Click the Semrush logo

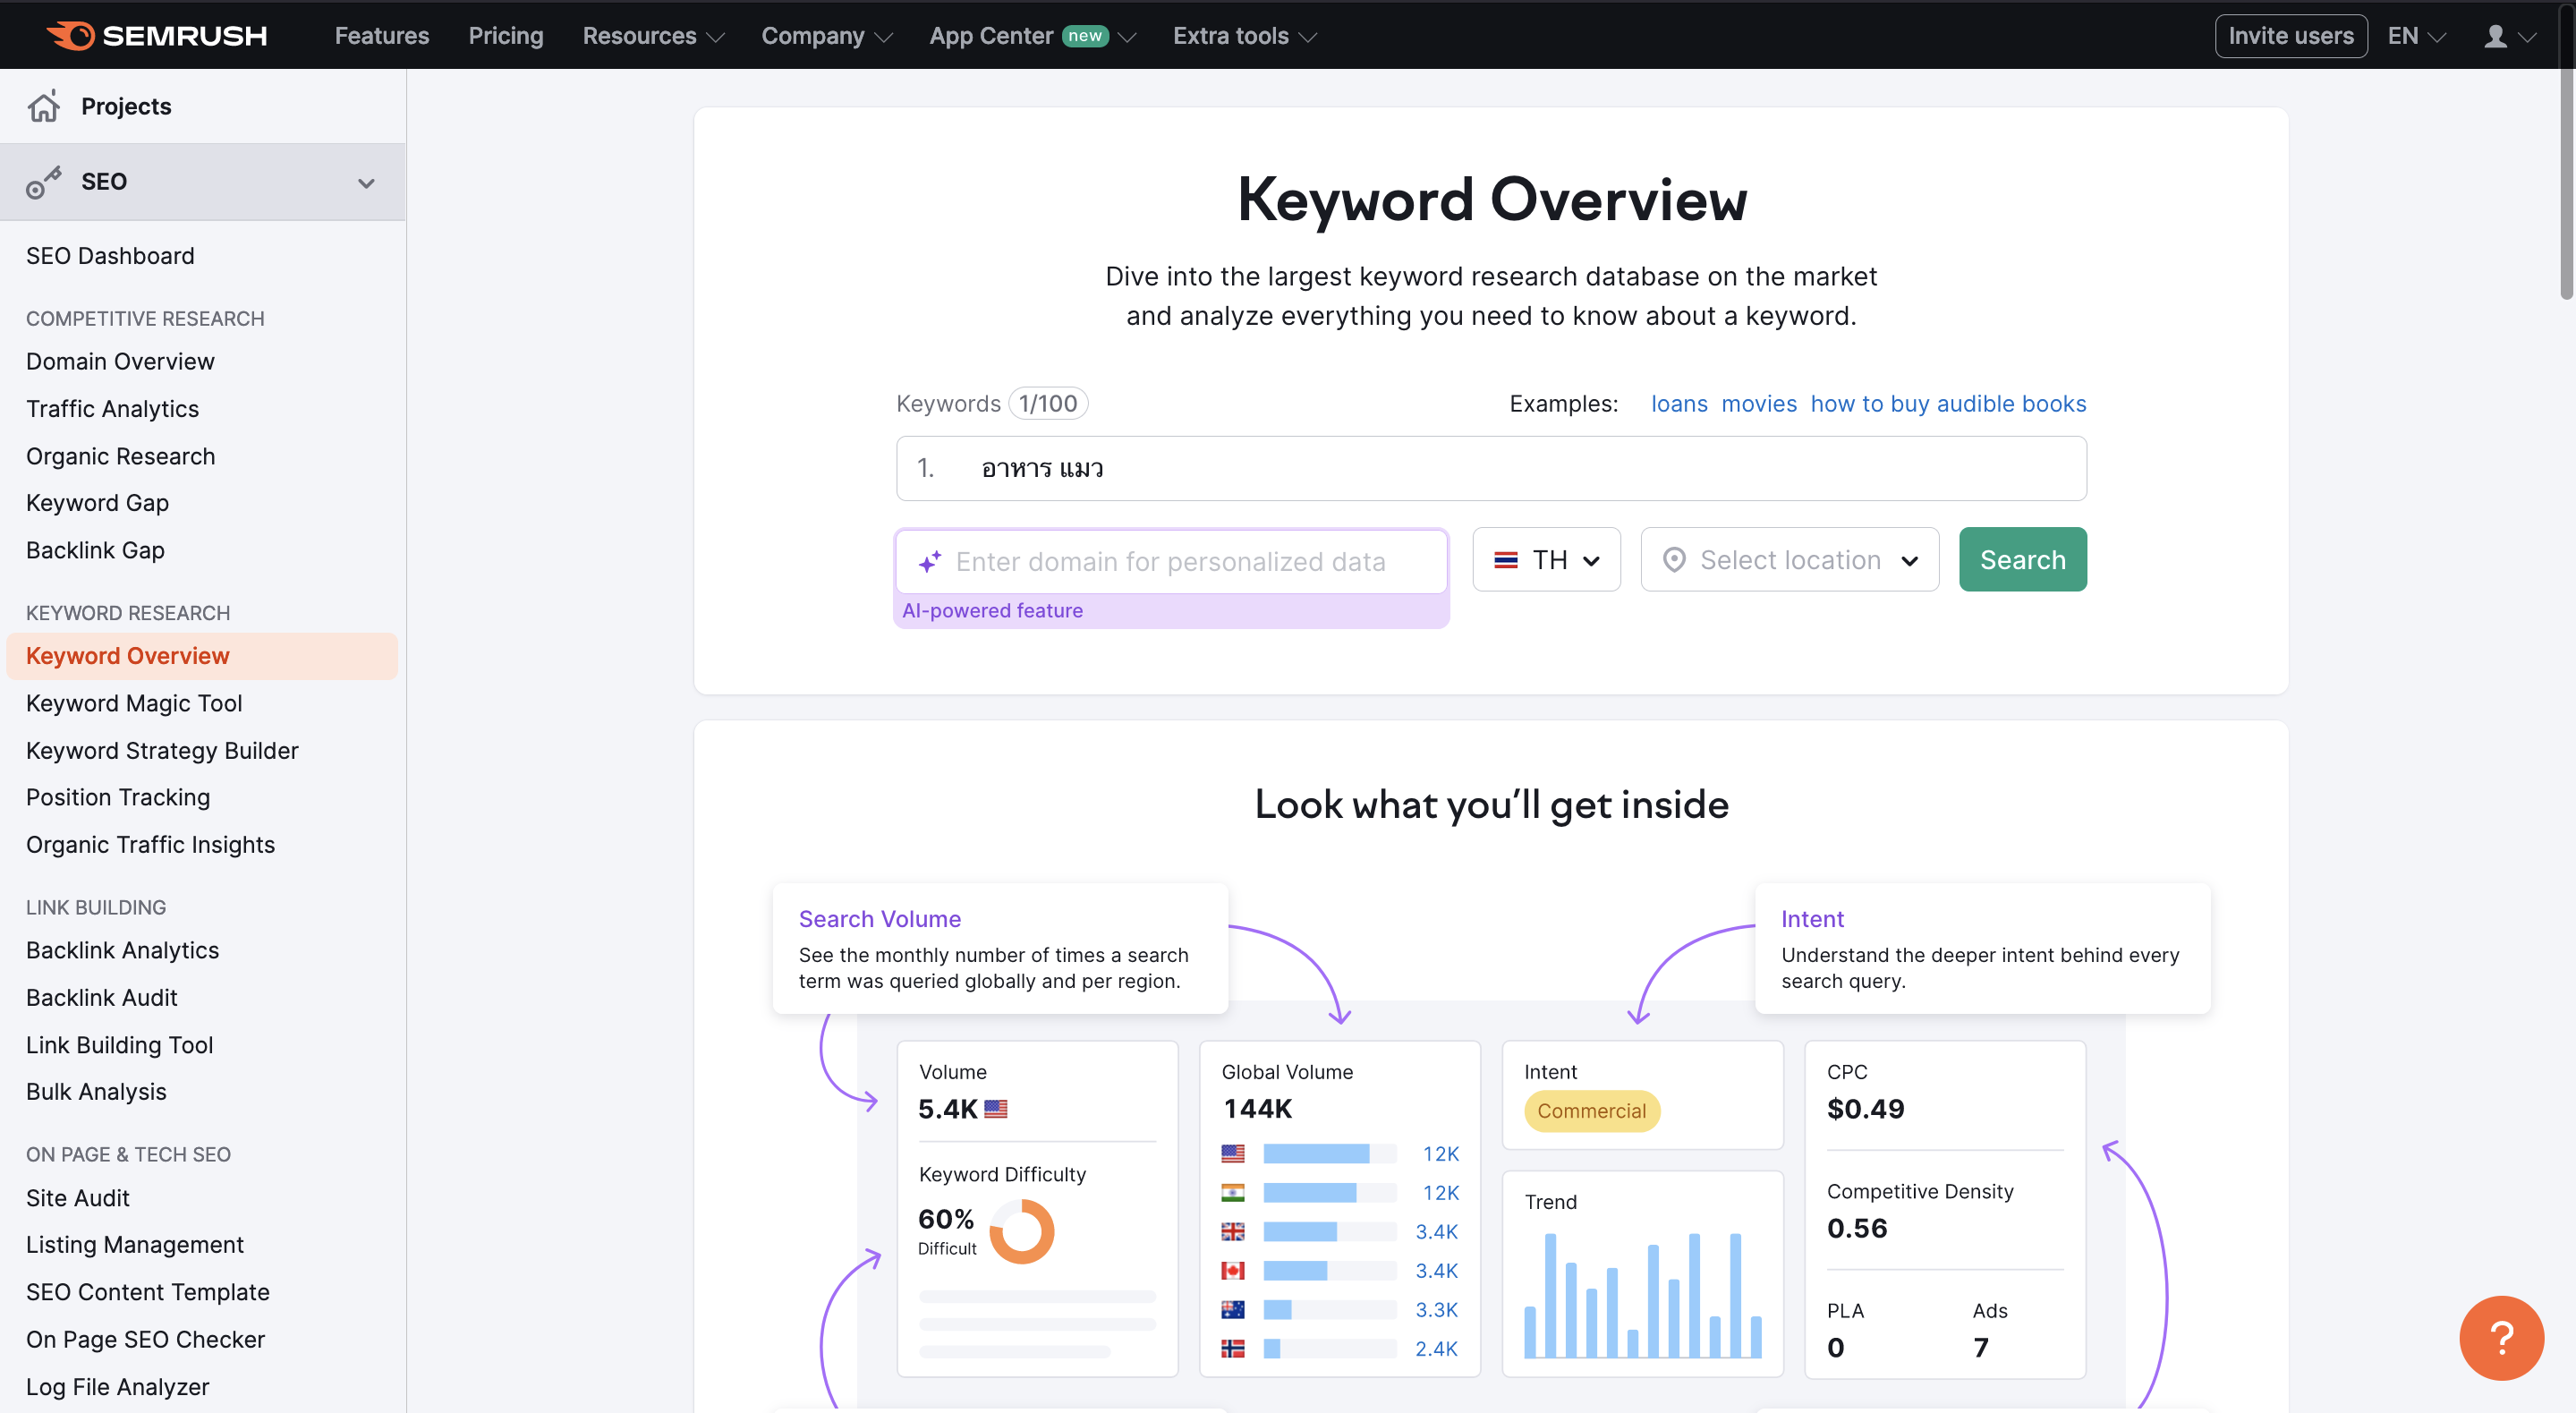click(x=156, y=36)
